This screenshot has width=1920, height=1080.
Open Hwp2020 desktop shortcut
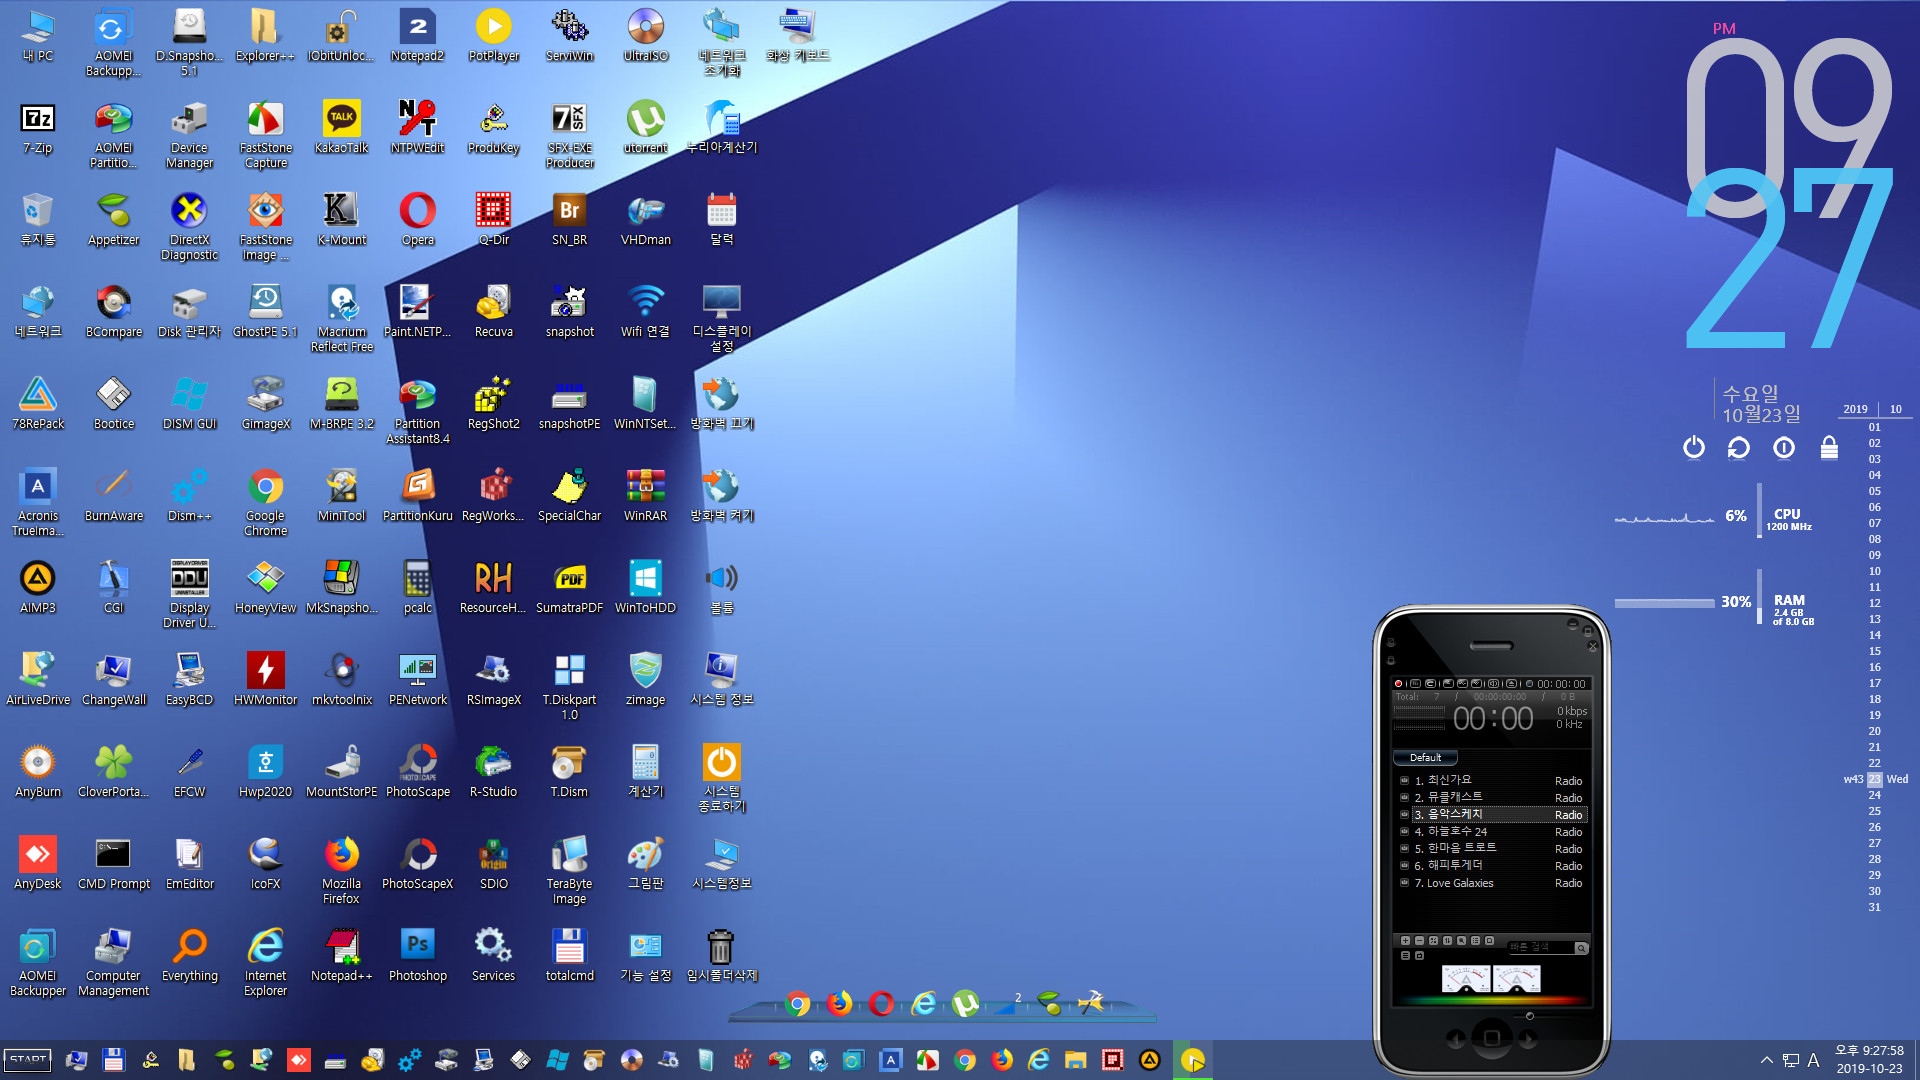tap(265, 772)
